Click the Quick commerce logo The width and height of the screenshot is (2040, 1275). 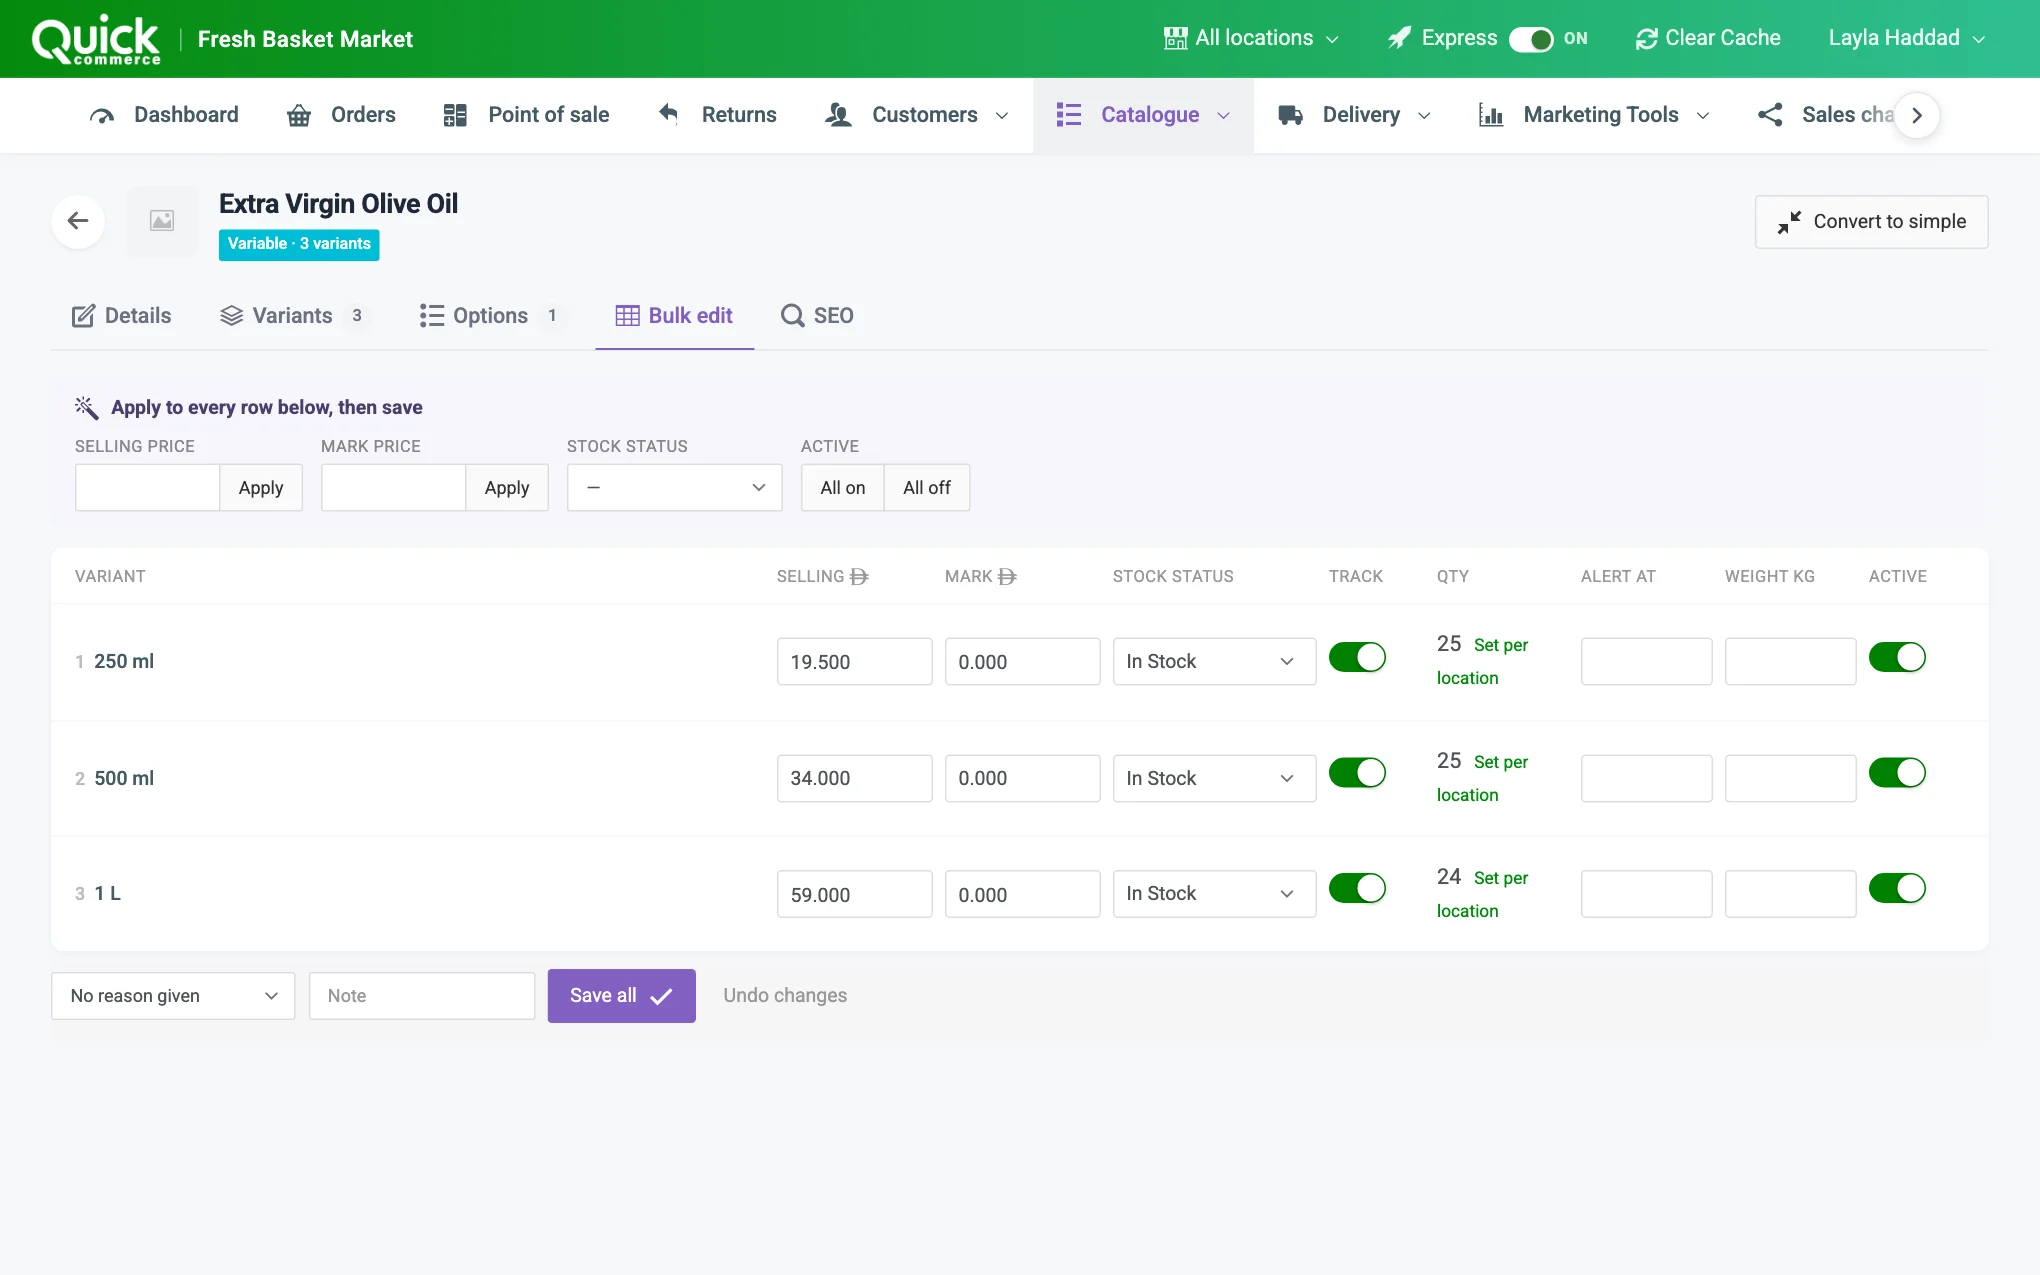[96, 40]
